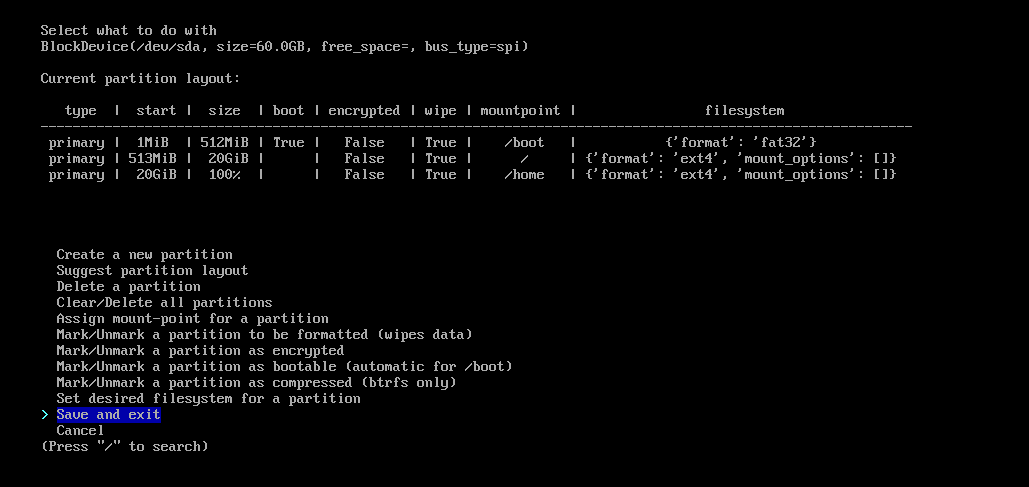Choose Suggest partition layout option
This screenshot has width=1029, height=487.
152,270
